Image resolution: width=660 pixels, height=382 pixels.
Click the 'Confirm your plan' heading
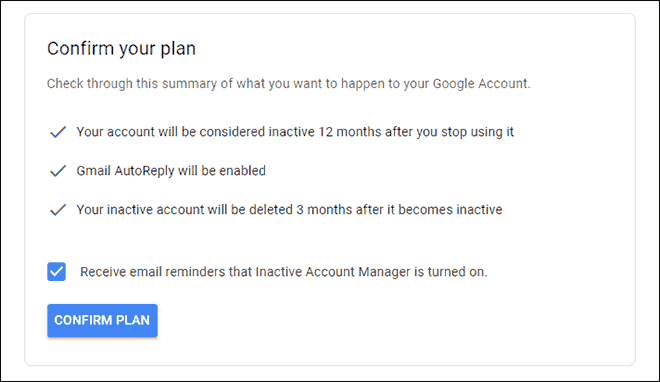point(121,49)
